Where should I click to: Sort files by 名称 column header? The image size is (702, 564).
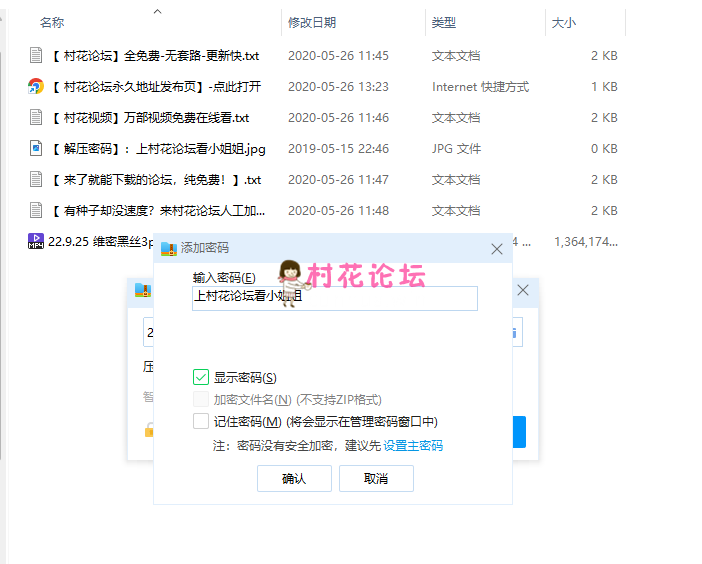point(52,22)
